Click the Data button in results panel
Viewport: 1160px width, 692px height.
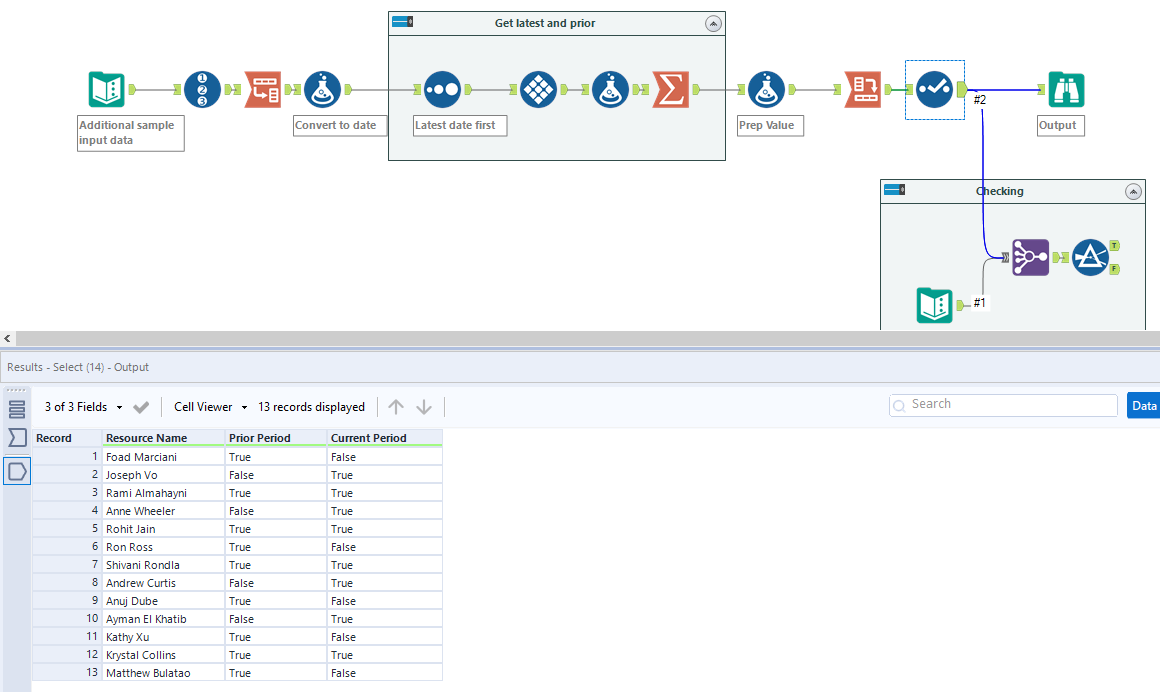coord(1144,405)
